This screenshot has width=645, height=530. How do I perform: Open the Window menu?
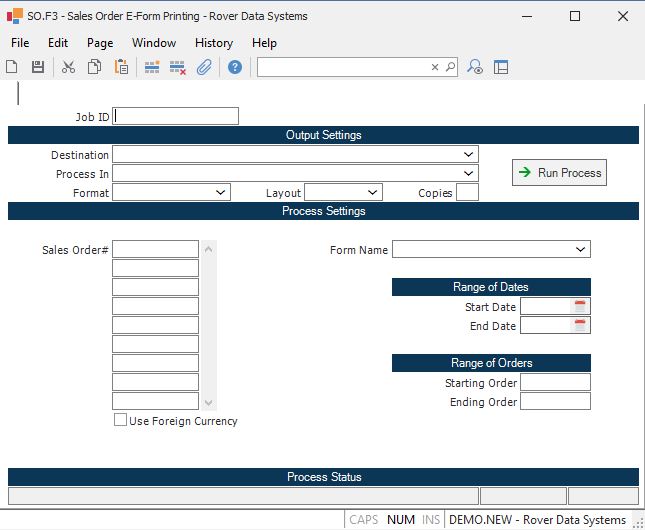point(154,43)
